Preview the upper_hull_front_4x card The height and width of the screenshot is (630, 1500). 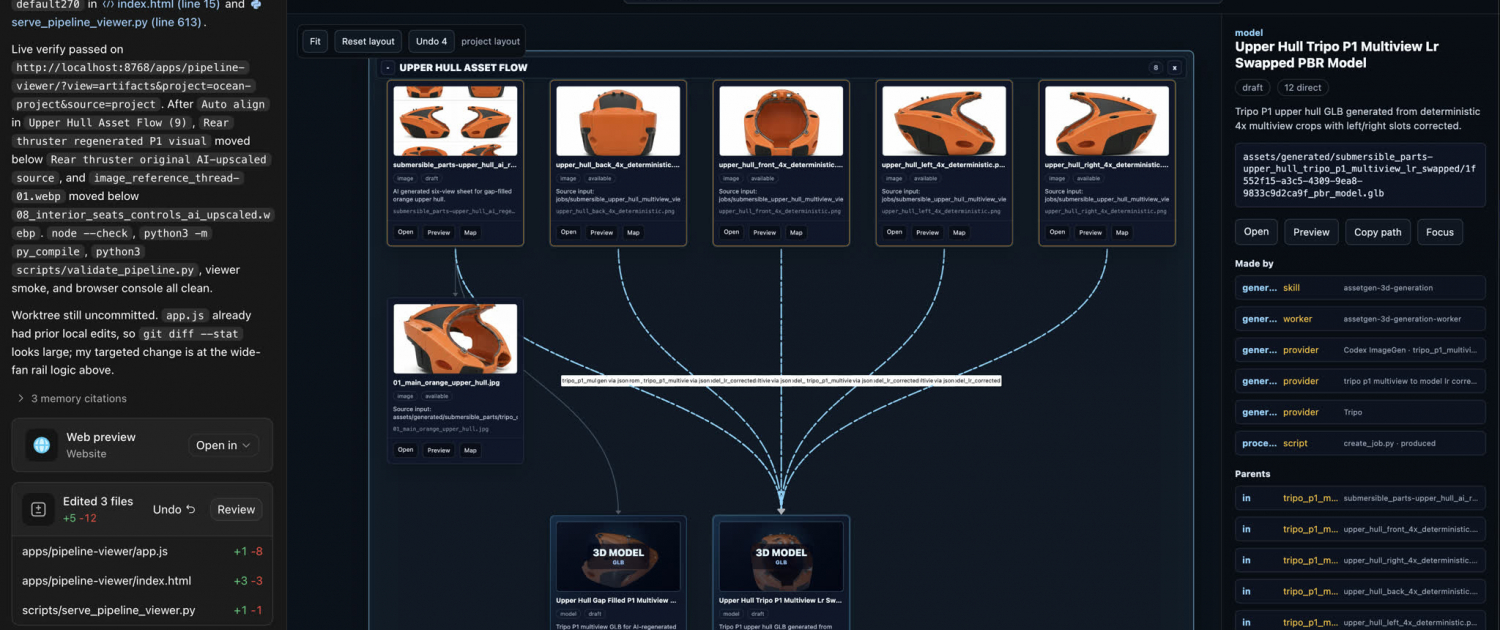pos(765,232)
